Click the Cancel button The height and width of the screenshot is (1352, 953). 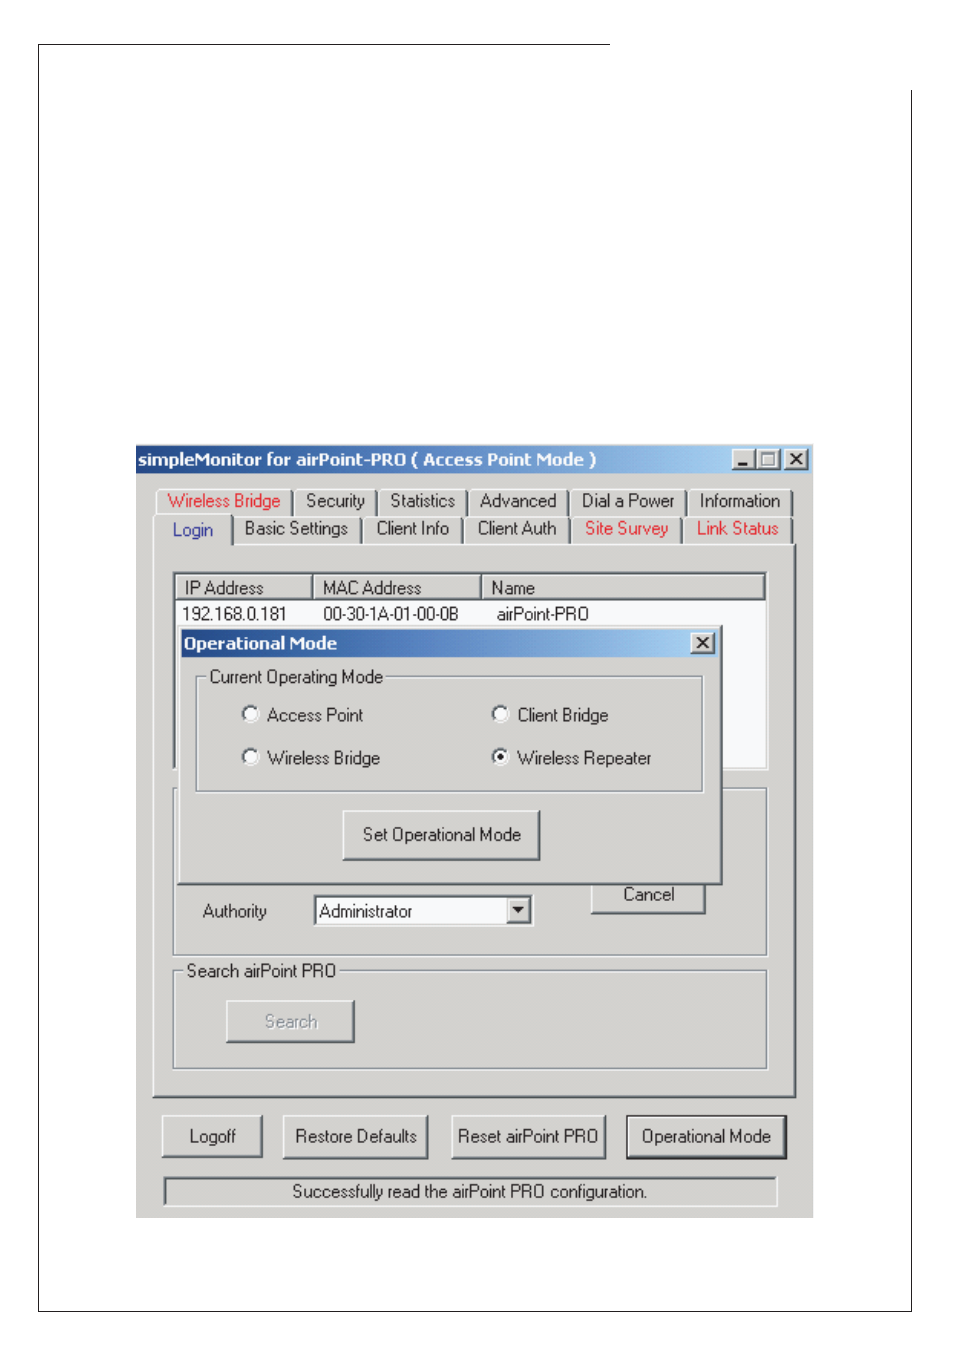click(x=648, y=896)
